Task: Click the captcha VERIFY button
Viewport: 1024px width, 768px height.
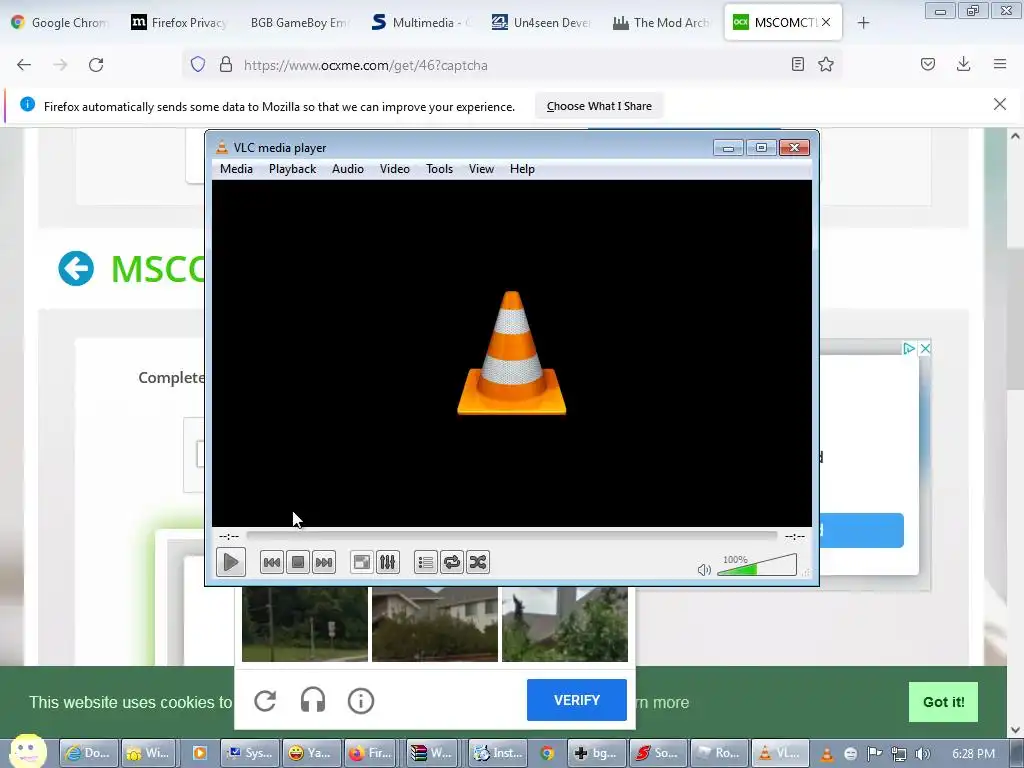Action: click(x=577, y=700)
